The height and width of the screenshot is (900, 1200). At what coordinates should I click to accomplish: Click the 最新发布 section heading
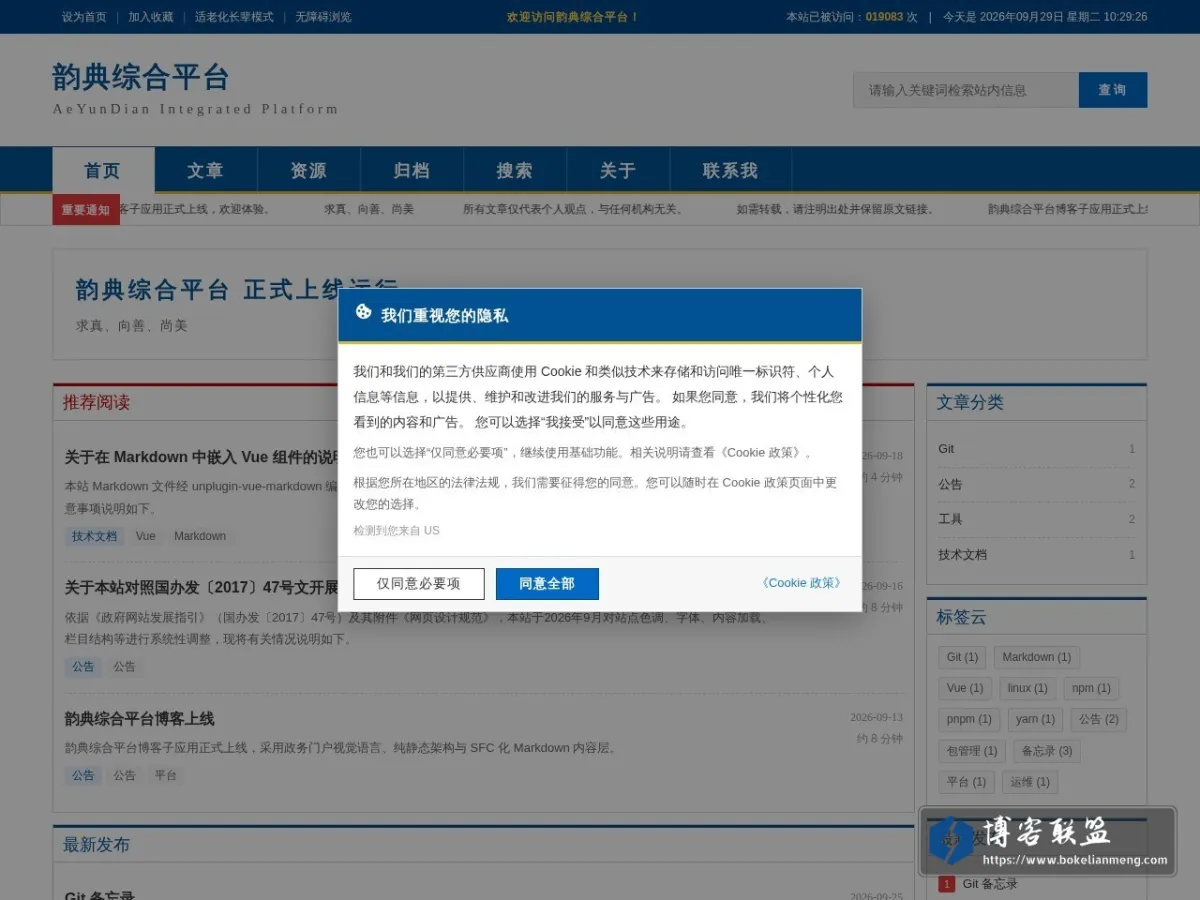click(96, 844)
